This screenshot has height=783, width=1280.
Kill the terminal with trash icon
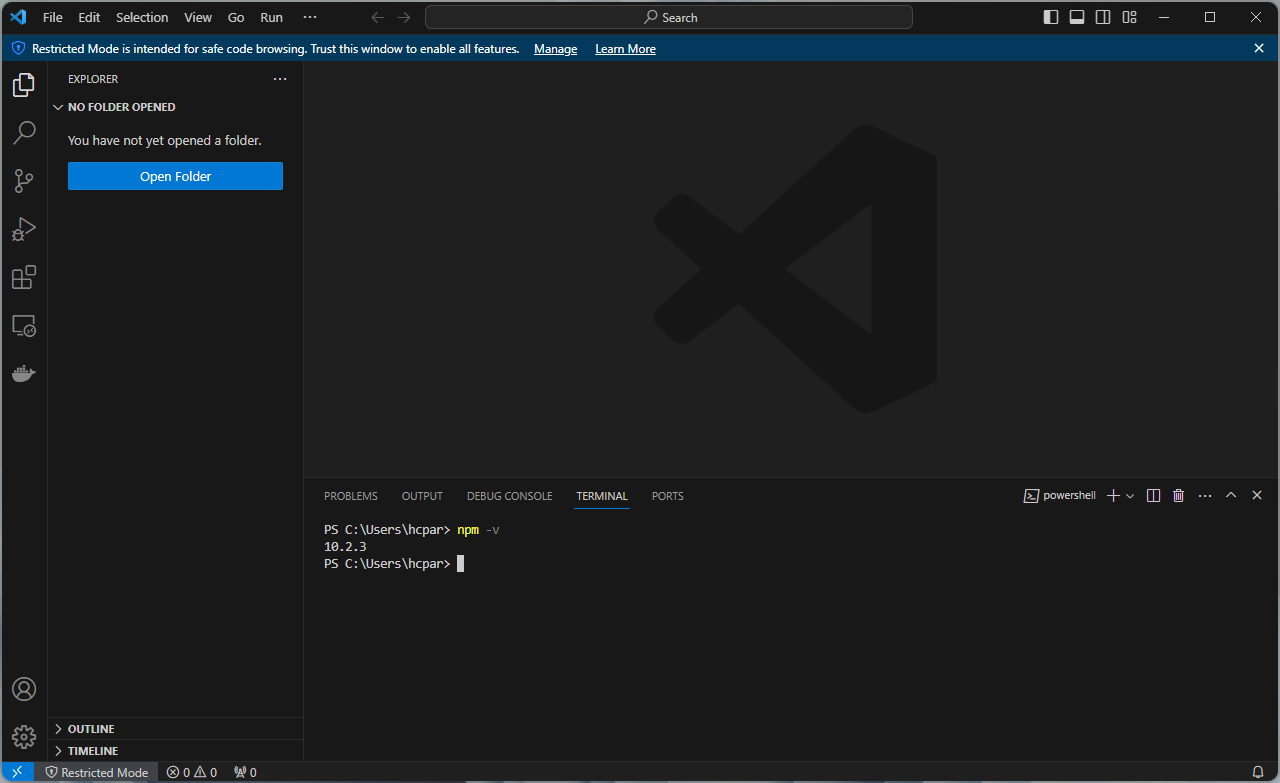[x=1179, y=495]
